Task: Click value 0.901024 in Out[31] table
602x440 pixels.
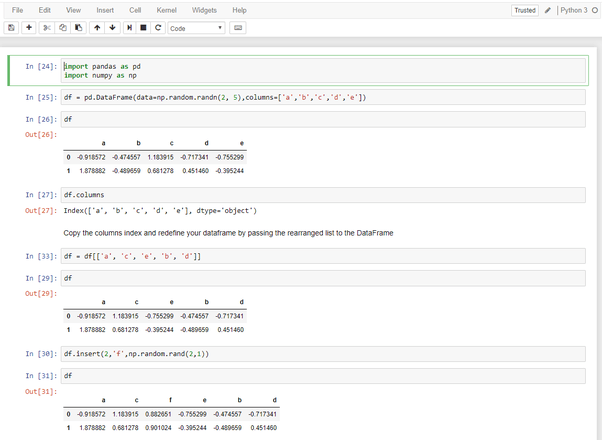Action: pyautogui.click(x=158, y=428)
